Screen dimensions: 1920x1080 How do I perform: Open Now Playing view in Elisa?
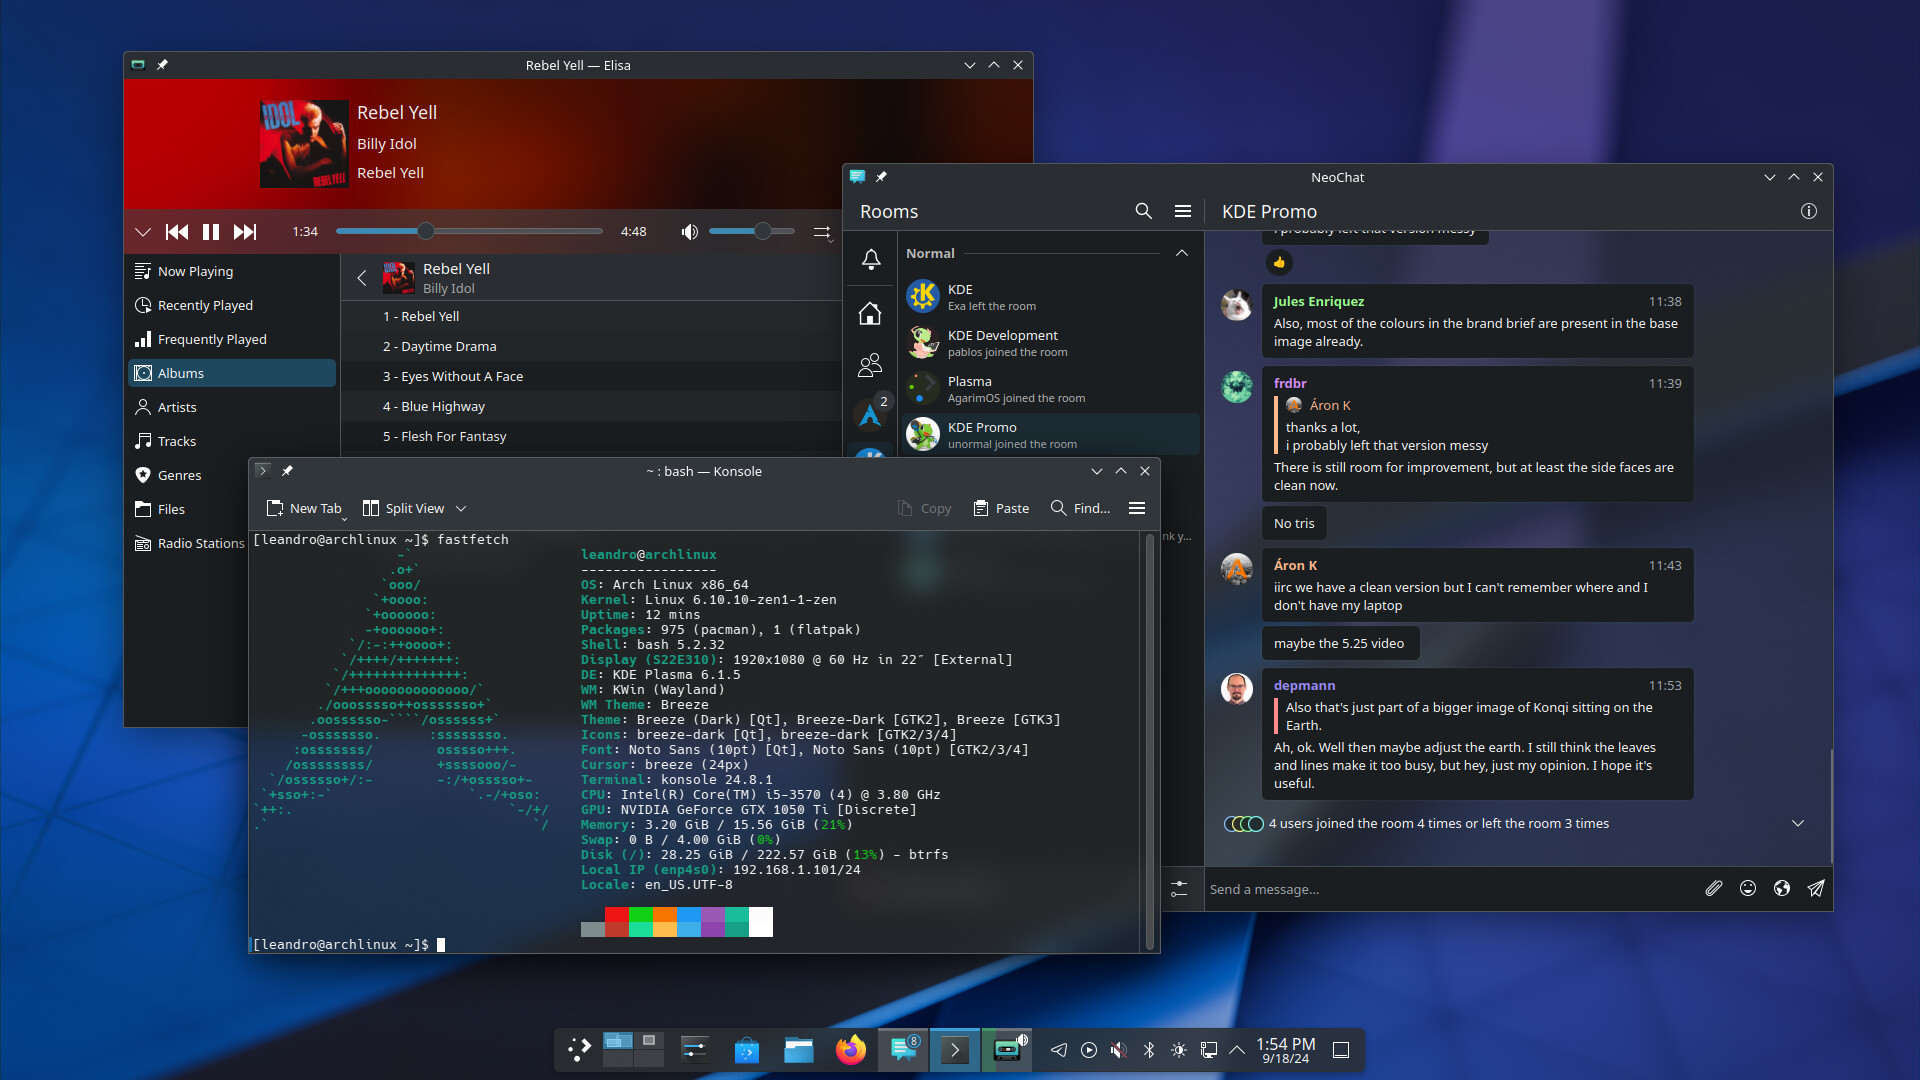click(x=232, y=271)
